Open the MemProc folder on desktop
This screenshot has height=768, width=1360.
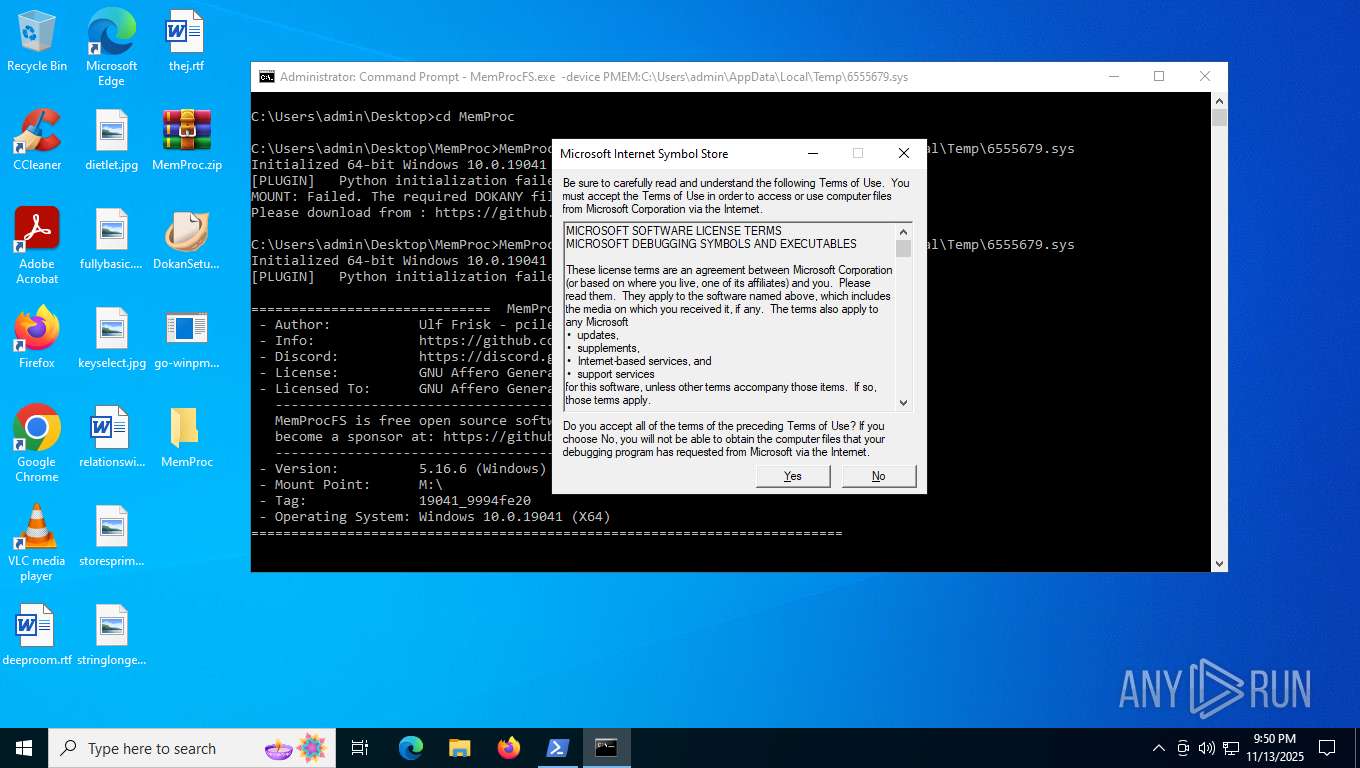tap(186, 437)
